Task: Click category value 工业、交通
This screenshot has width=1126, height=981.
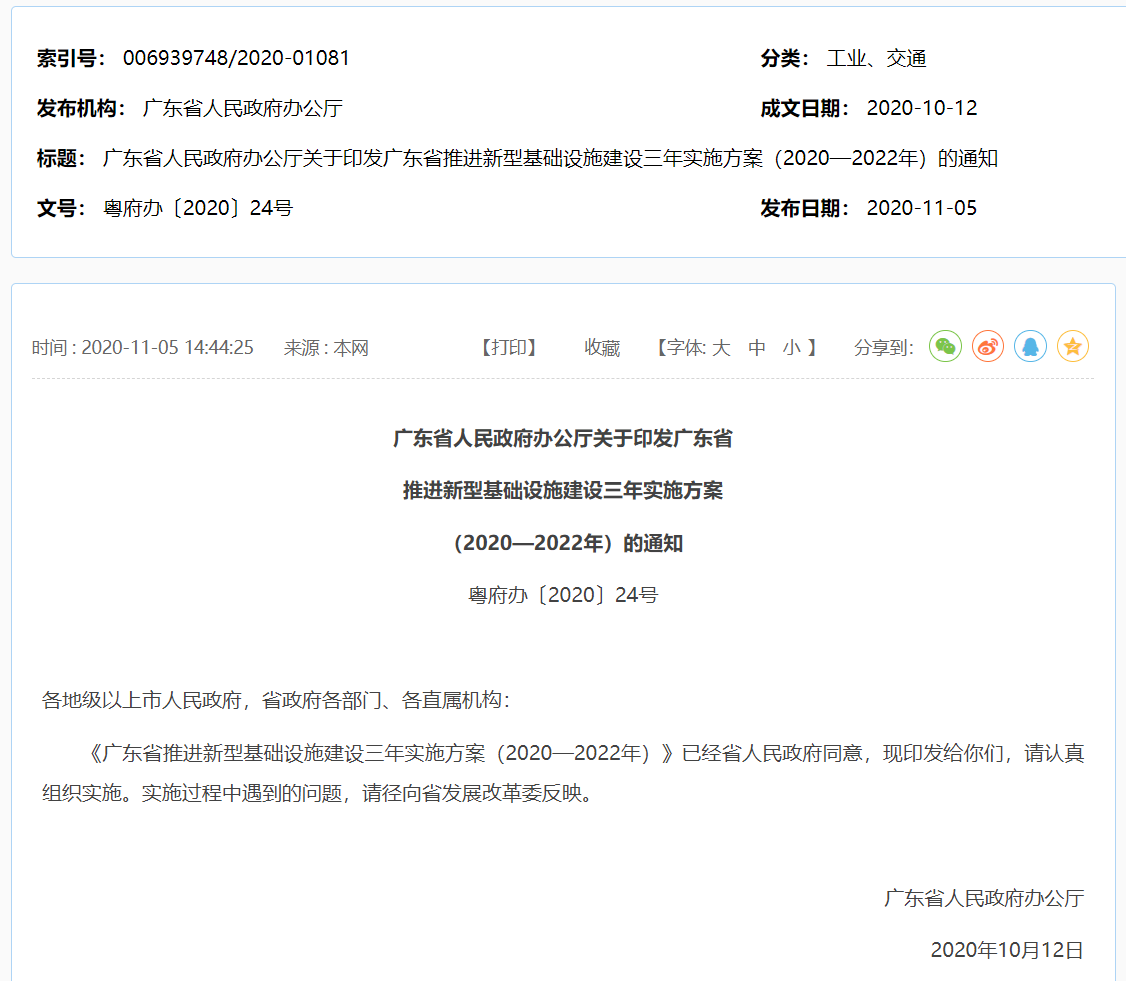Action: 876,58
